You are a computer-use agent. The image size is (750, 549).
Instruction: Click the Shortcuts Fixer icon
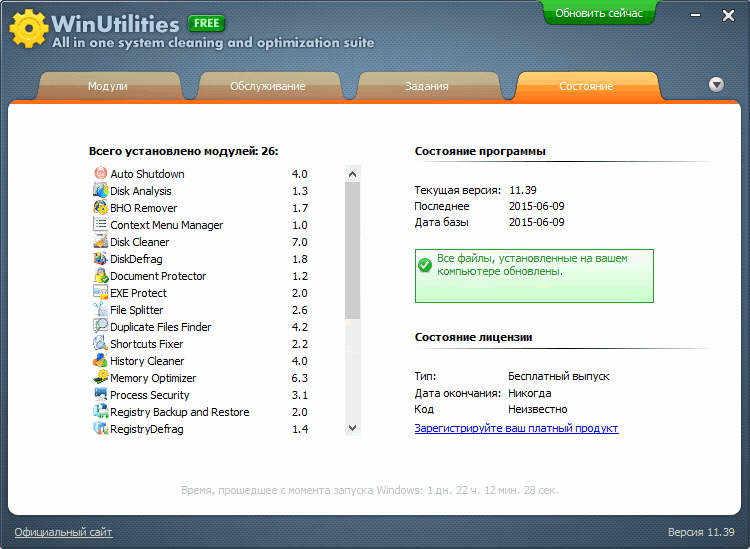point(100,343)
